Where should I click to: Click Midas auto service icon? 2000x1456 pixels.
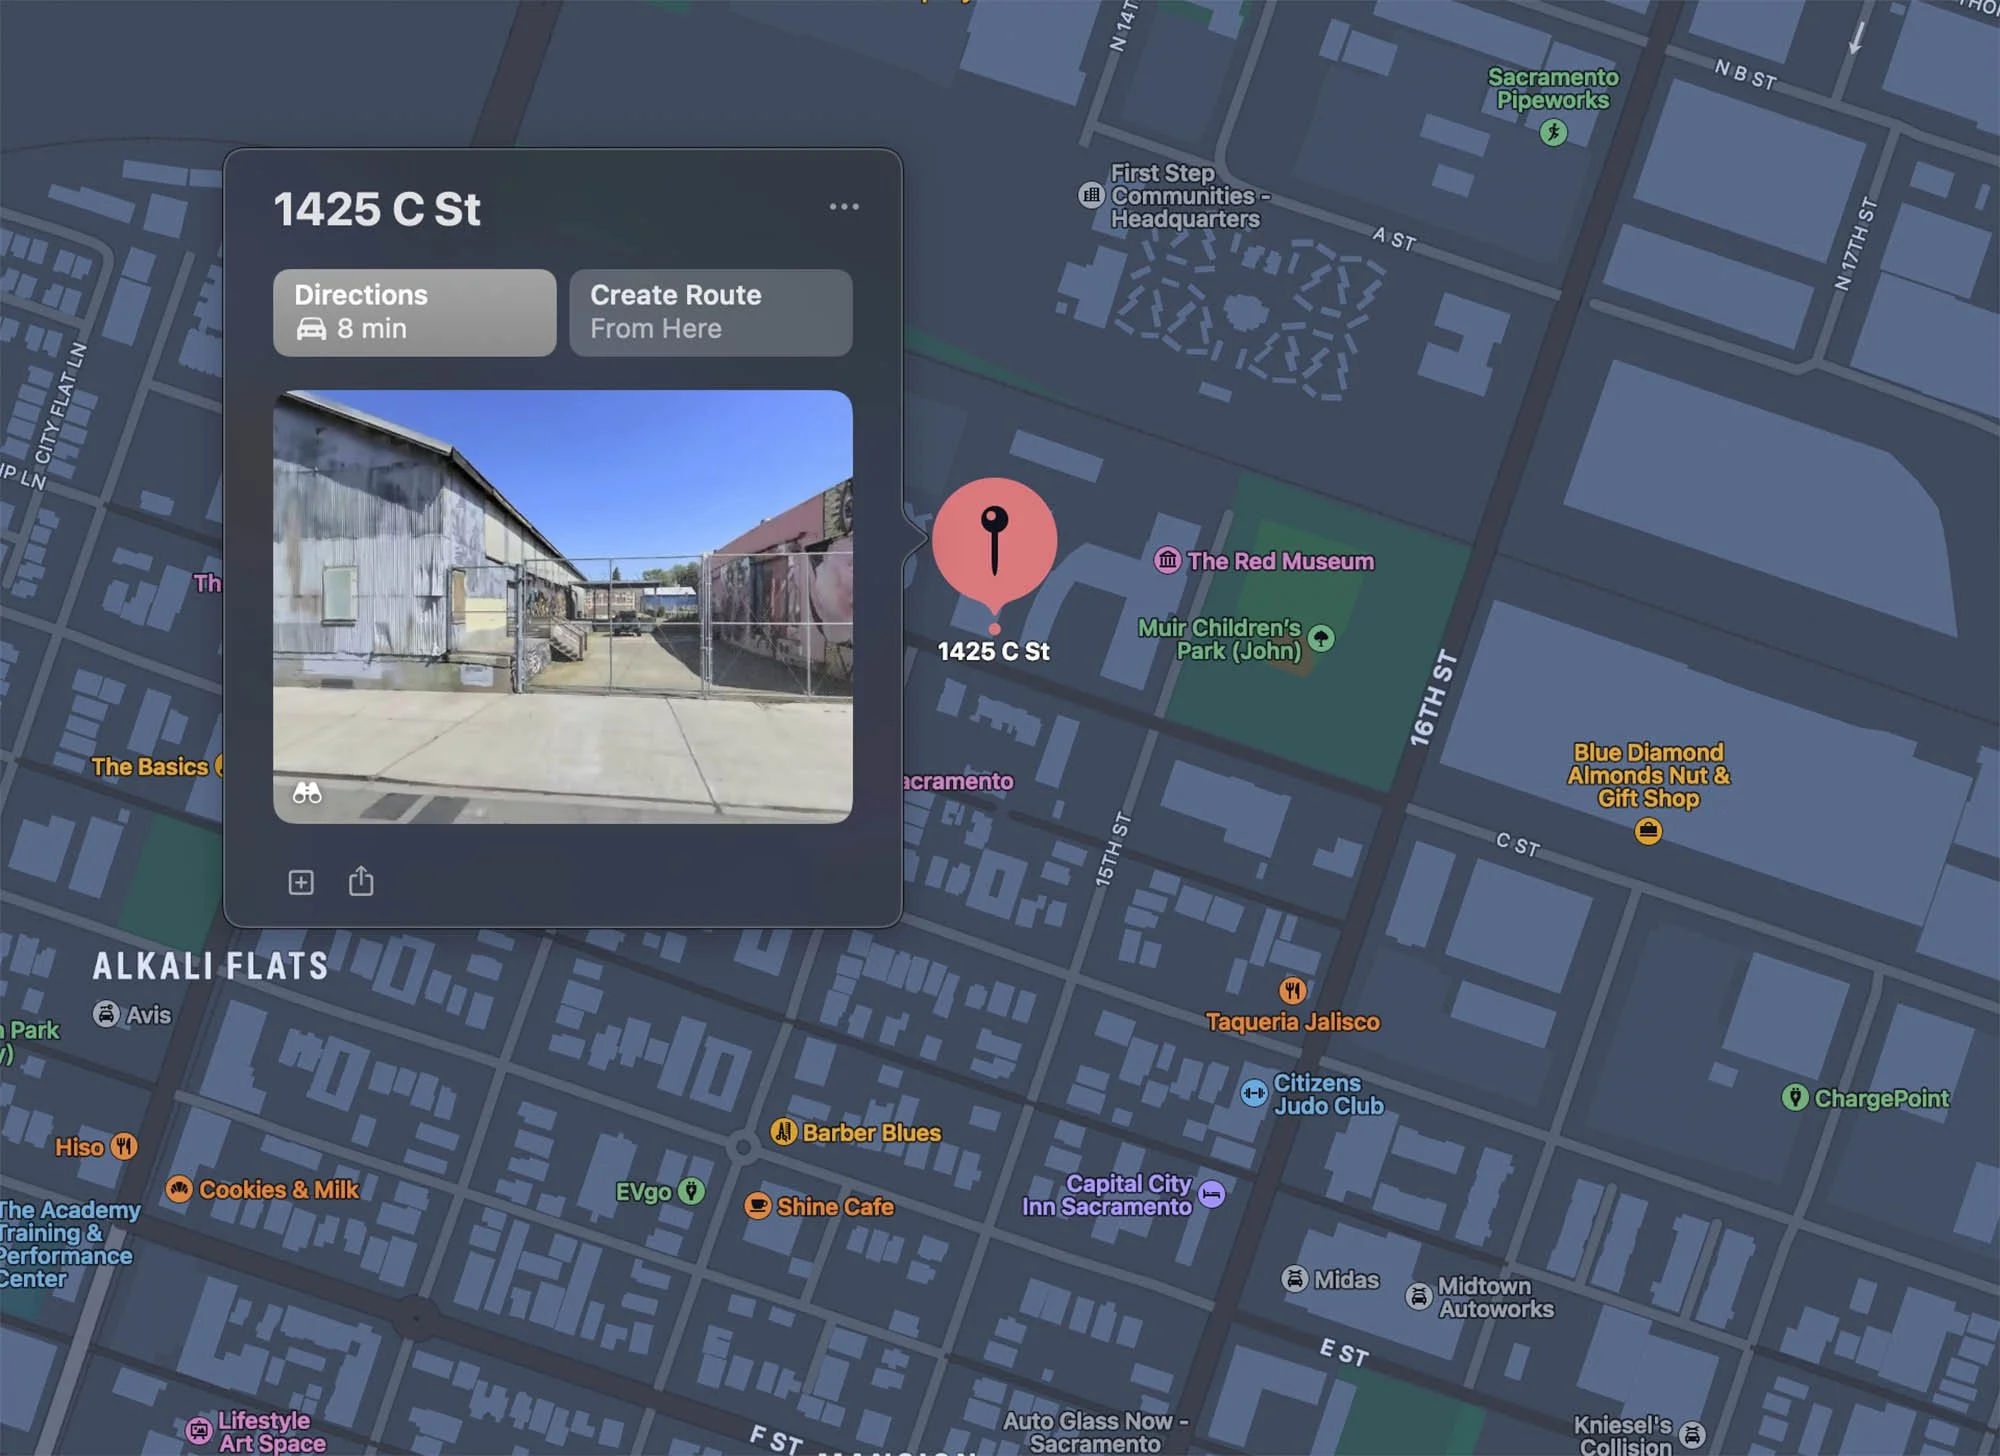(x=1295, y=1278)
